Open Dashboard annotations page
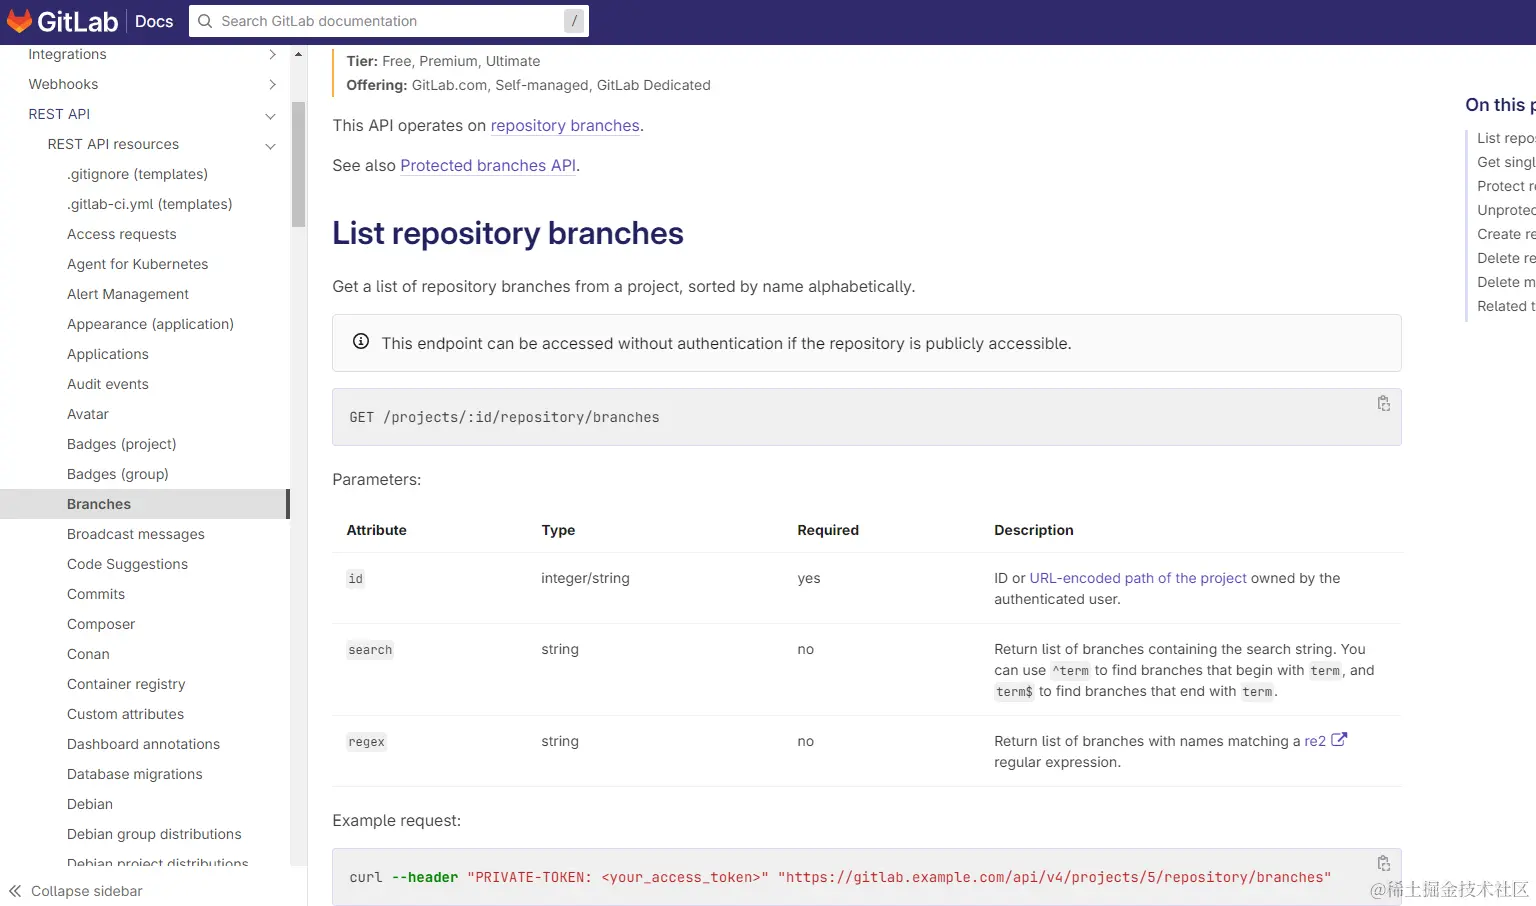This screenshot has width=1536, height=906. coord(143,744)
